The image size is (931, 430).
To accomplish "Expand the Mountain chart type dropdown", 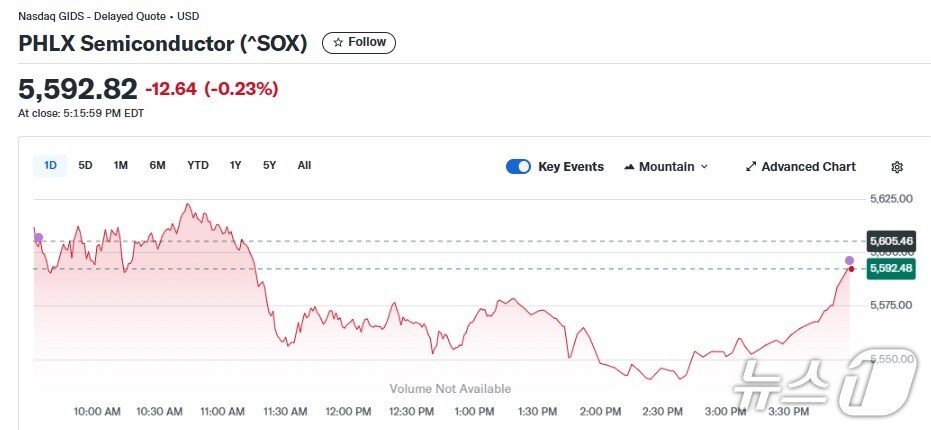I will [704, 167].
